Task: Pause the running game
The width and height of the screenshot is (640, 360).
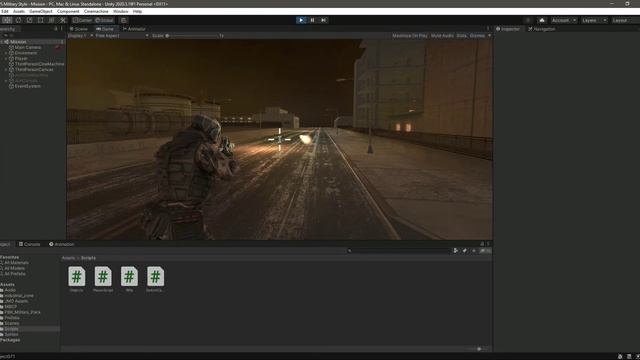Action: (312, 20)
